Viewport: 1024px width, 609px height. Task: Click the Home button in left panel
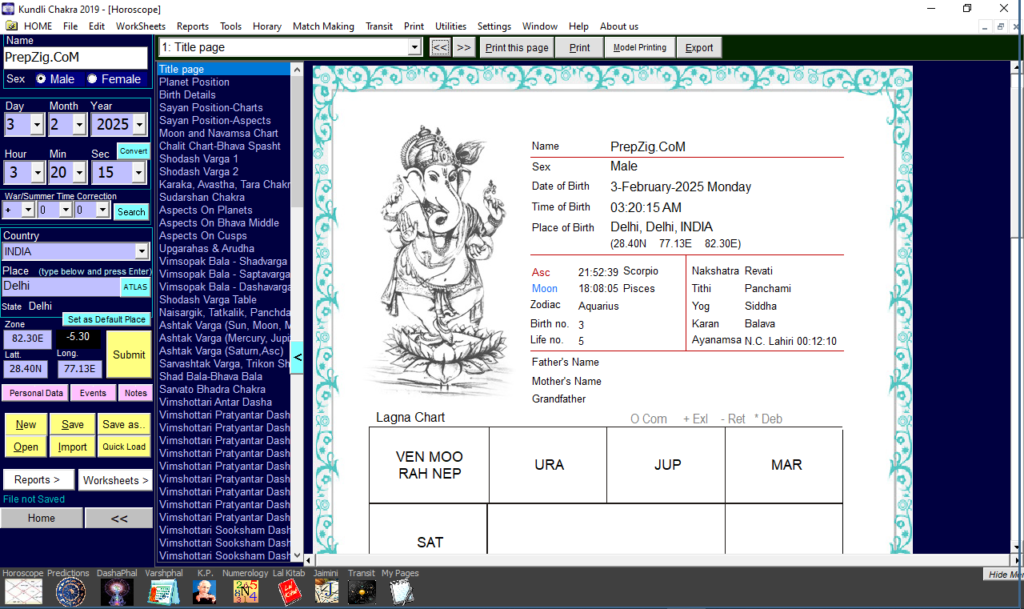pyautogui.click(x=41, y=518)
